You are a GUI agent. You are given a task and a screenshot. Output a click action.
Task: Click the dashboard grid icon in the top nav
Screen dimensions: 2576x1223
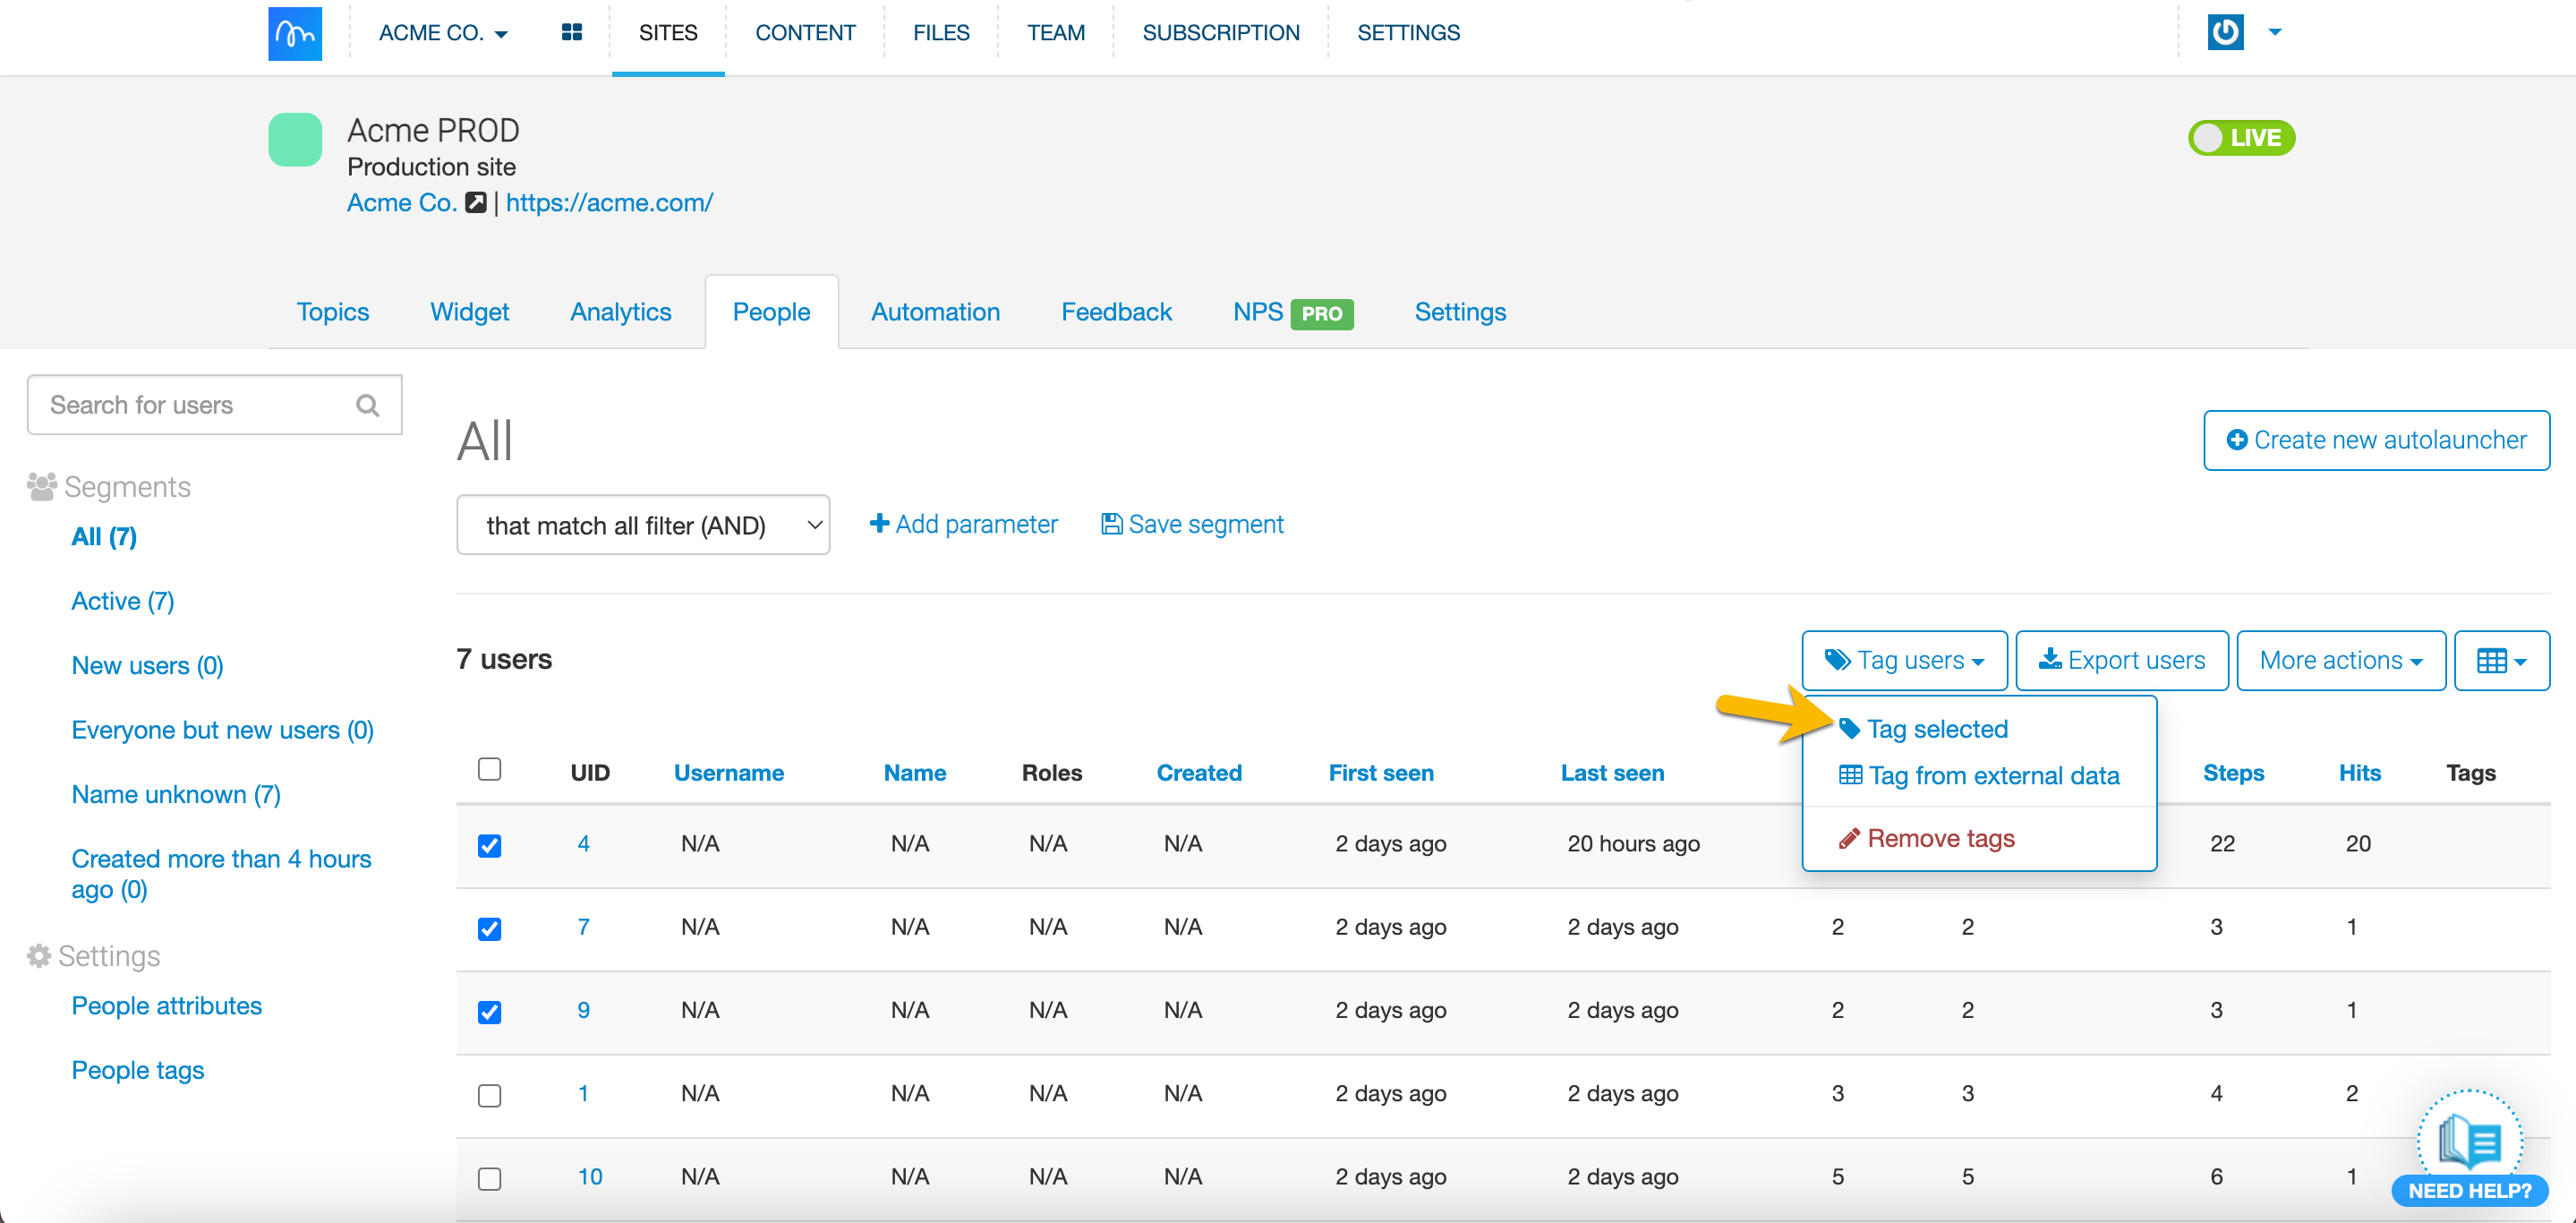pyautogui.click(x=571, y=32)
